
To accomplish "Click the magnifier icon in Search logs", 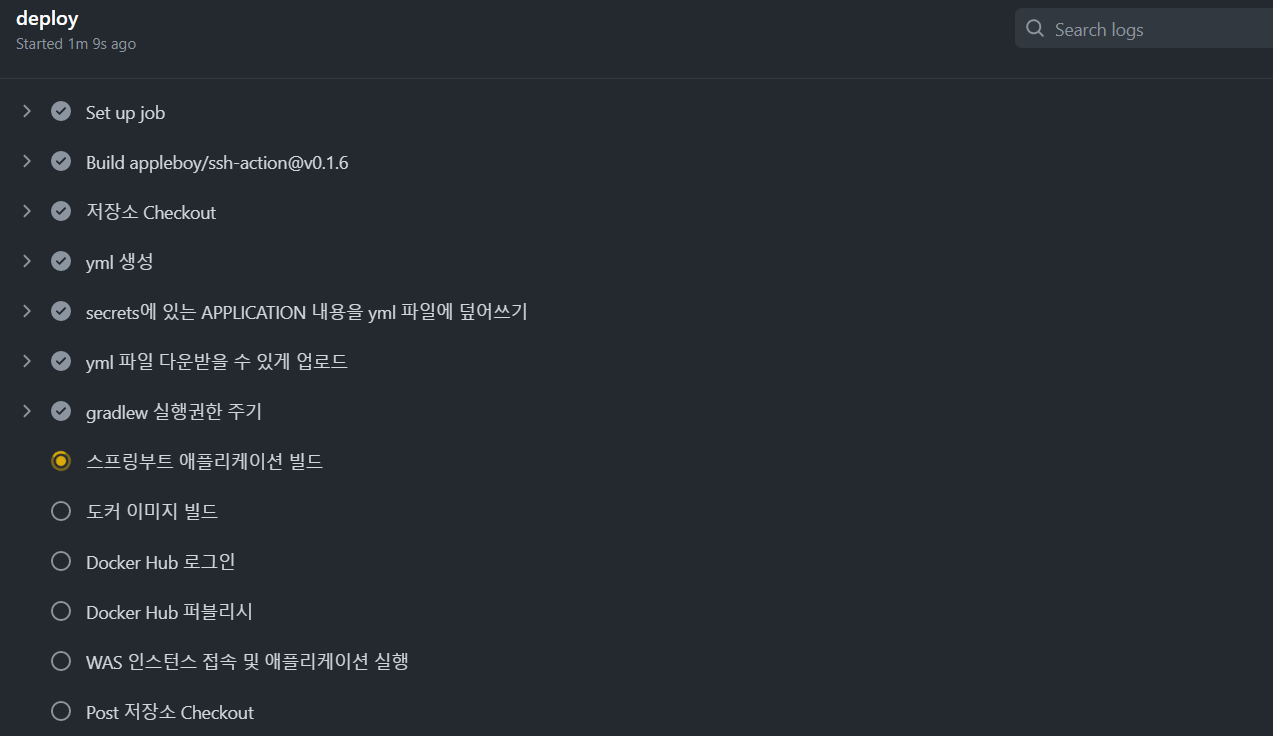I will click(x=1035, y=28).
